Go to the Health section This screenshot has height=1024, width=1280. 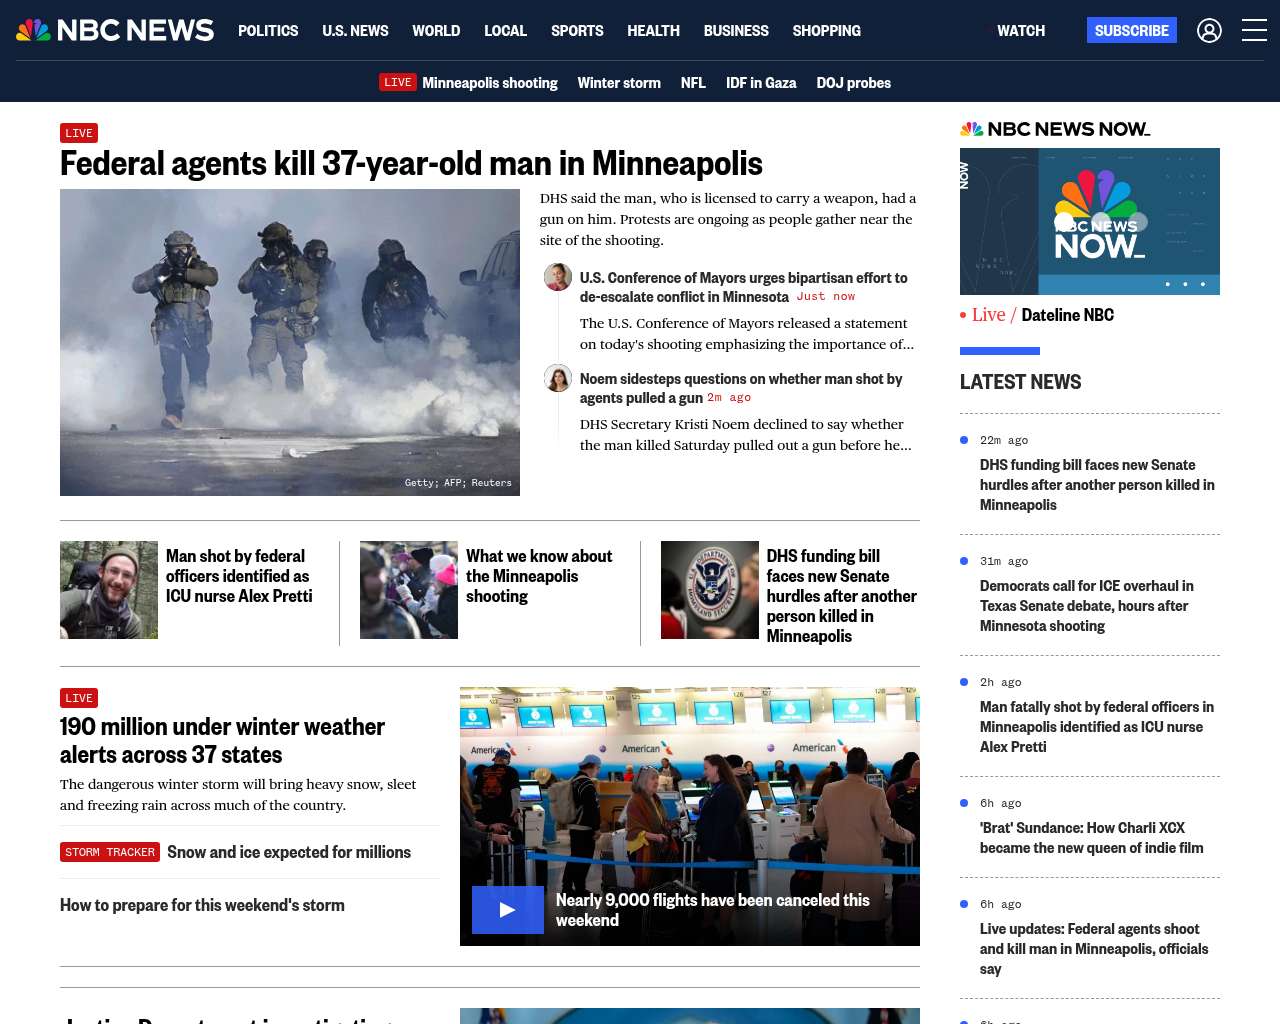click(x=653, y=31)
